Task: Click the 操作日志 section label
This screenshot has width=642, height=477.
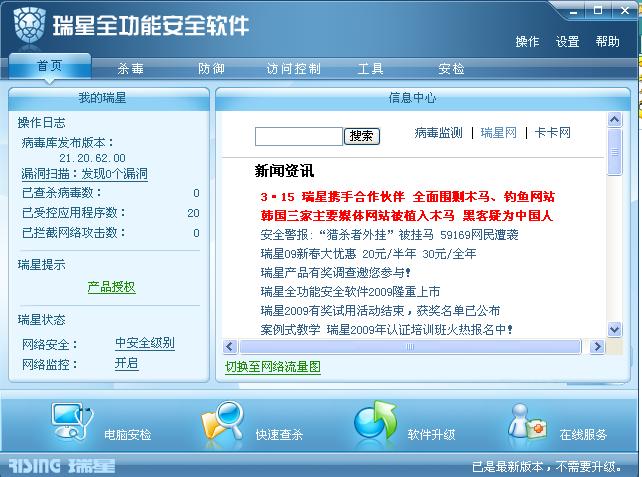Action: pos(41,122)
